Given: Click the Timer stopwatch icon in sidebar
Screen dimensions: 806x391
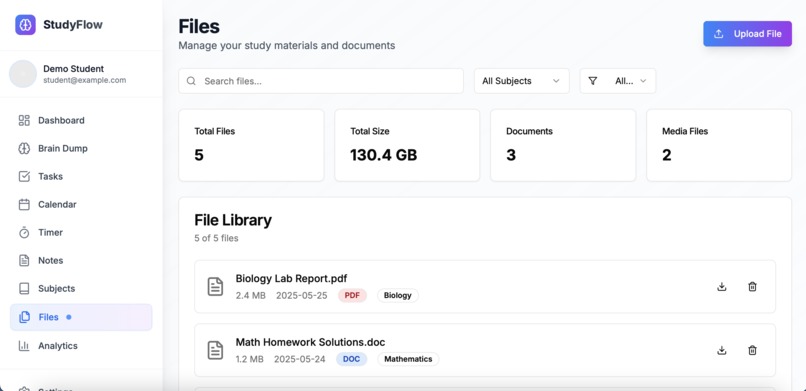Looking at the screenshot, I should pos(24,232).
